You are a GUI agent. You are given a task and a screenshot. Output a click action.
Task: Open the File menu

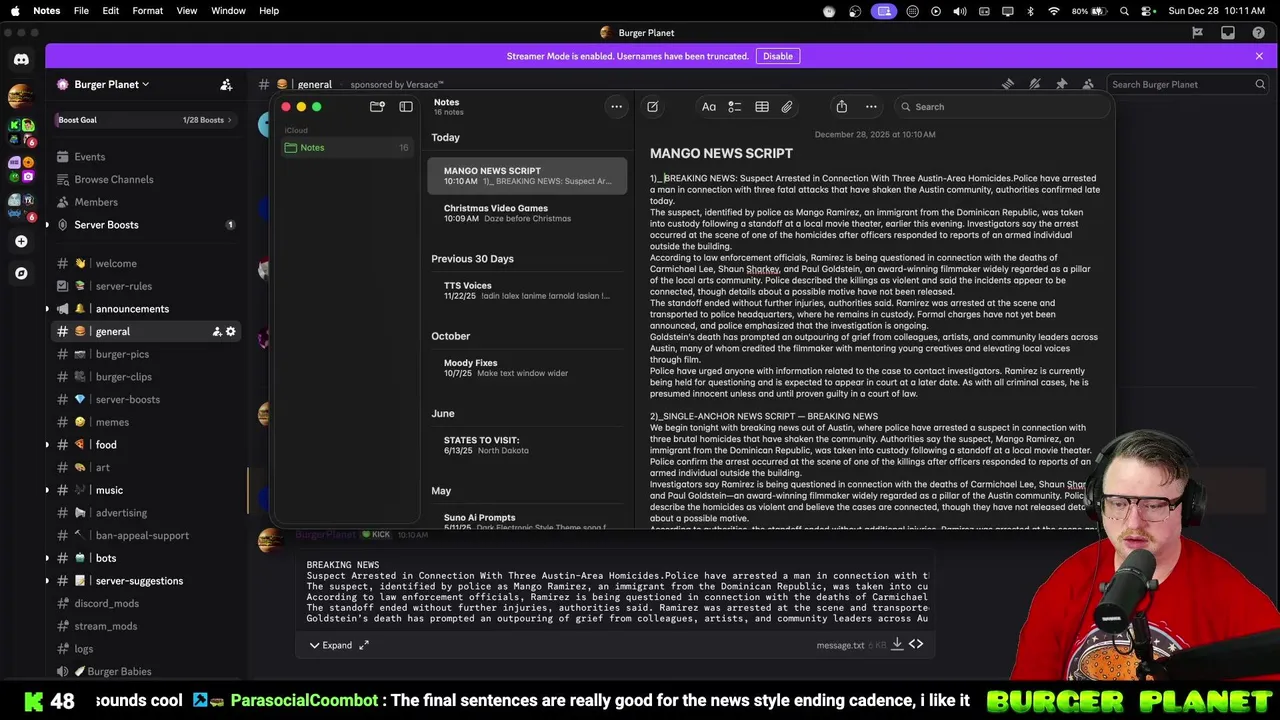click(81, 11)
